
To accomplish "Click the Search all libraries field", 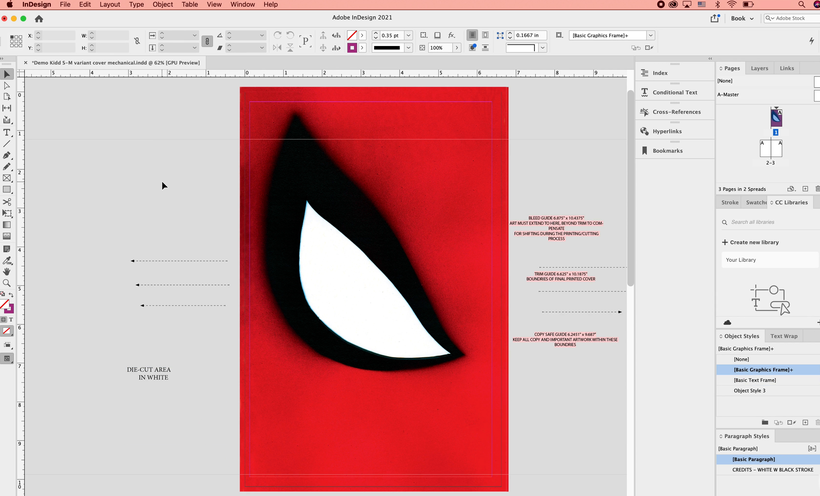I will 769,222.
